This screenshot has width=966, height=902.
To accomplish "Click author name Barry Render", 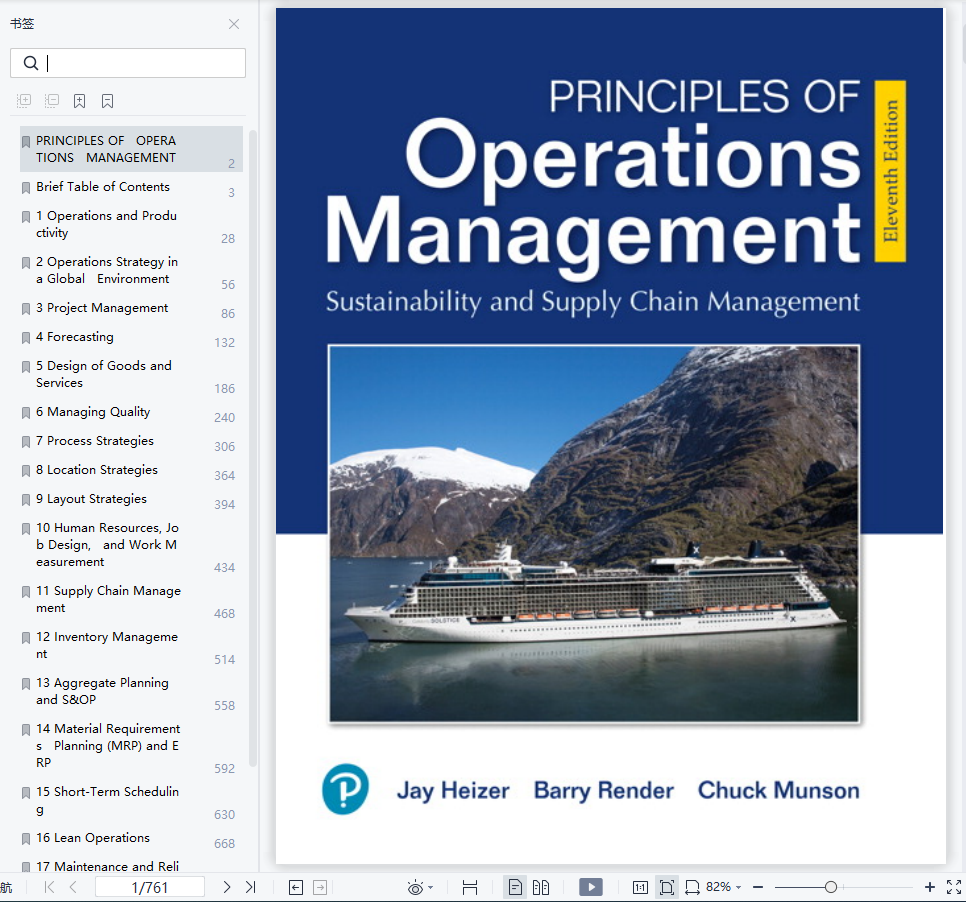I will pos(604,790).
